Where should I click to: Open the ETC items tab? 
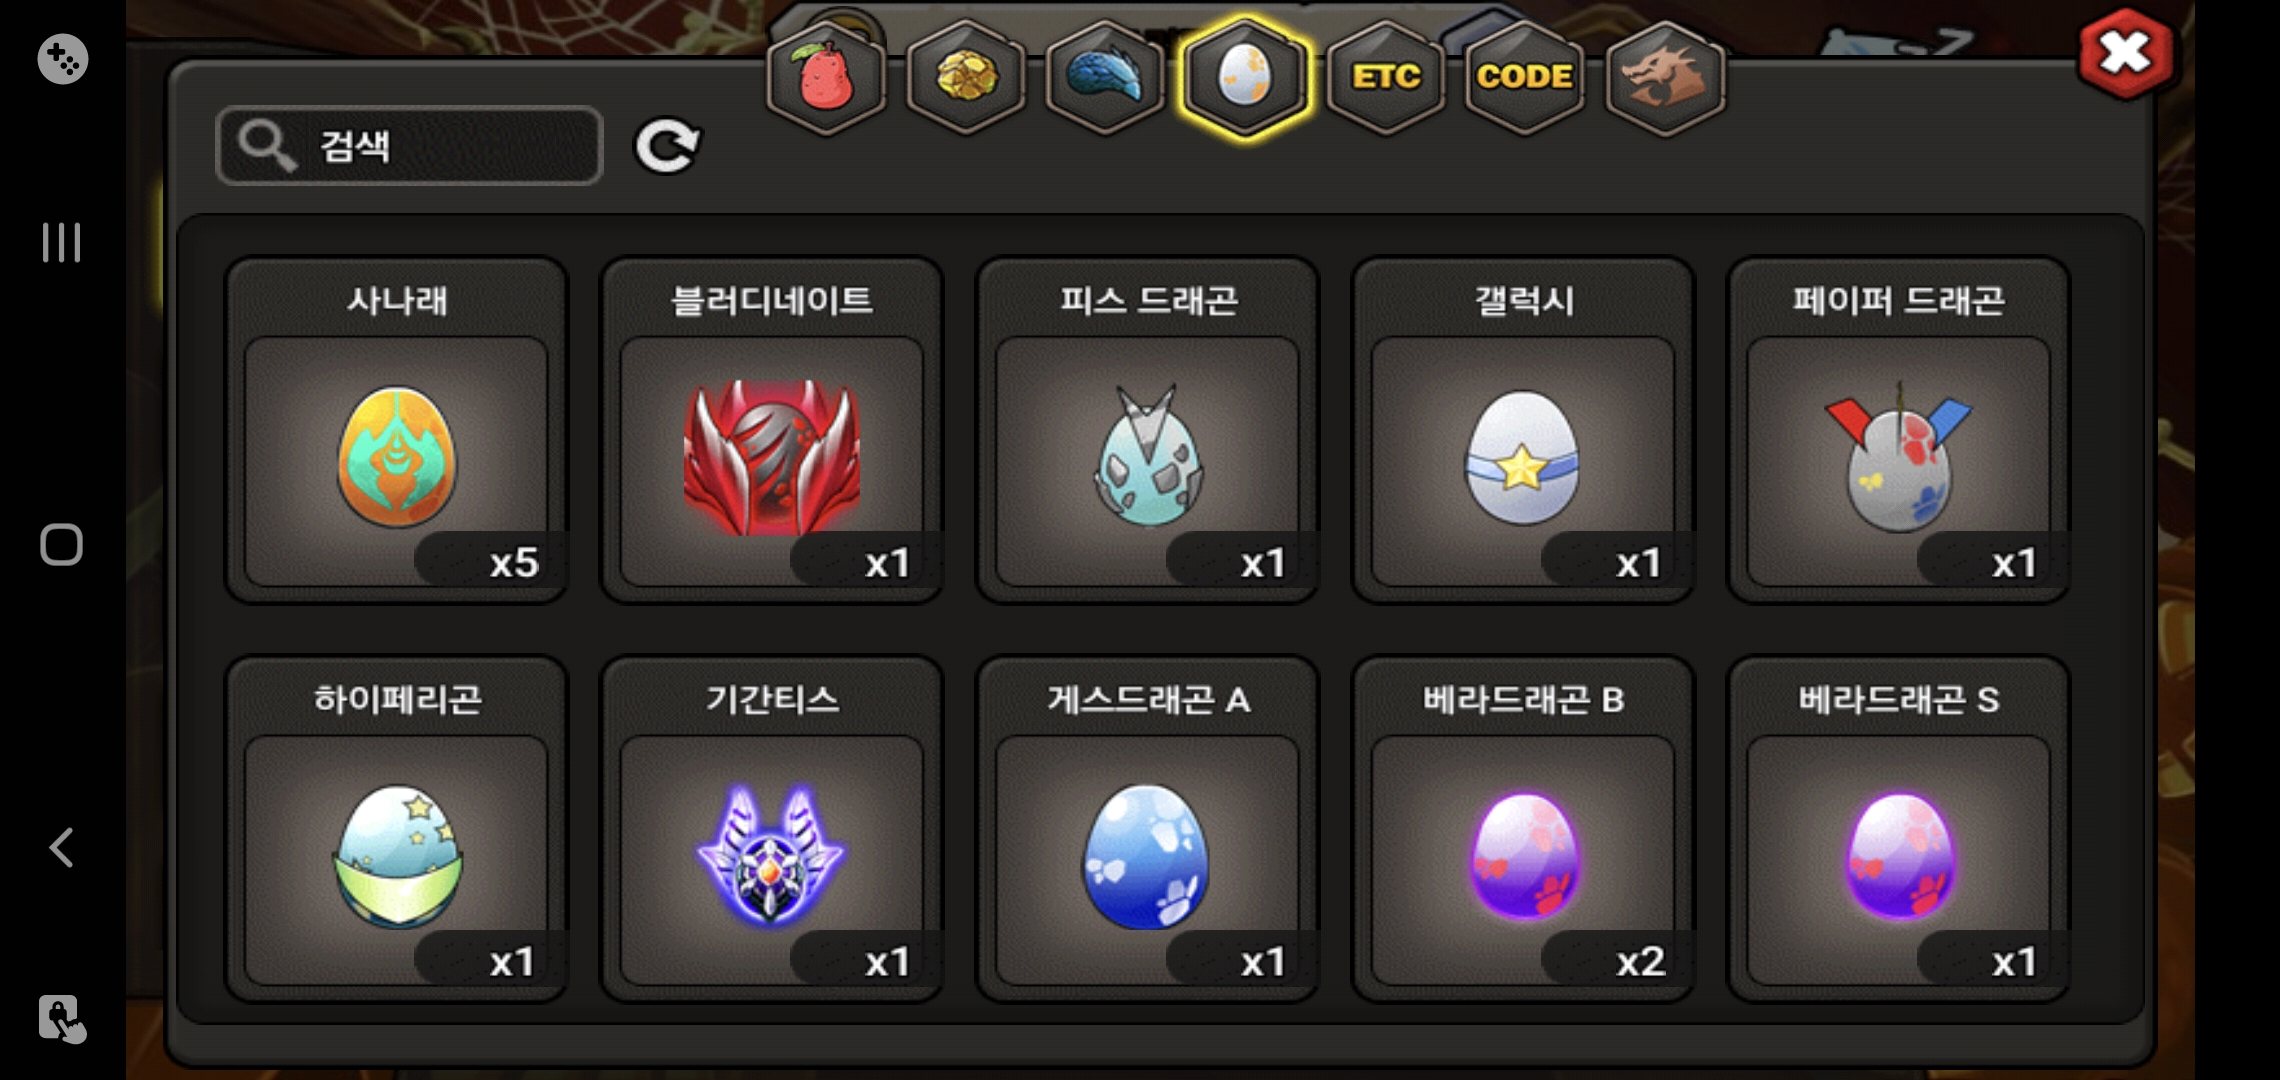(1386, 78)
